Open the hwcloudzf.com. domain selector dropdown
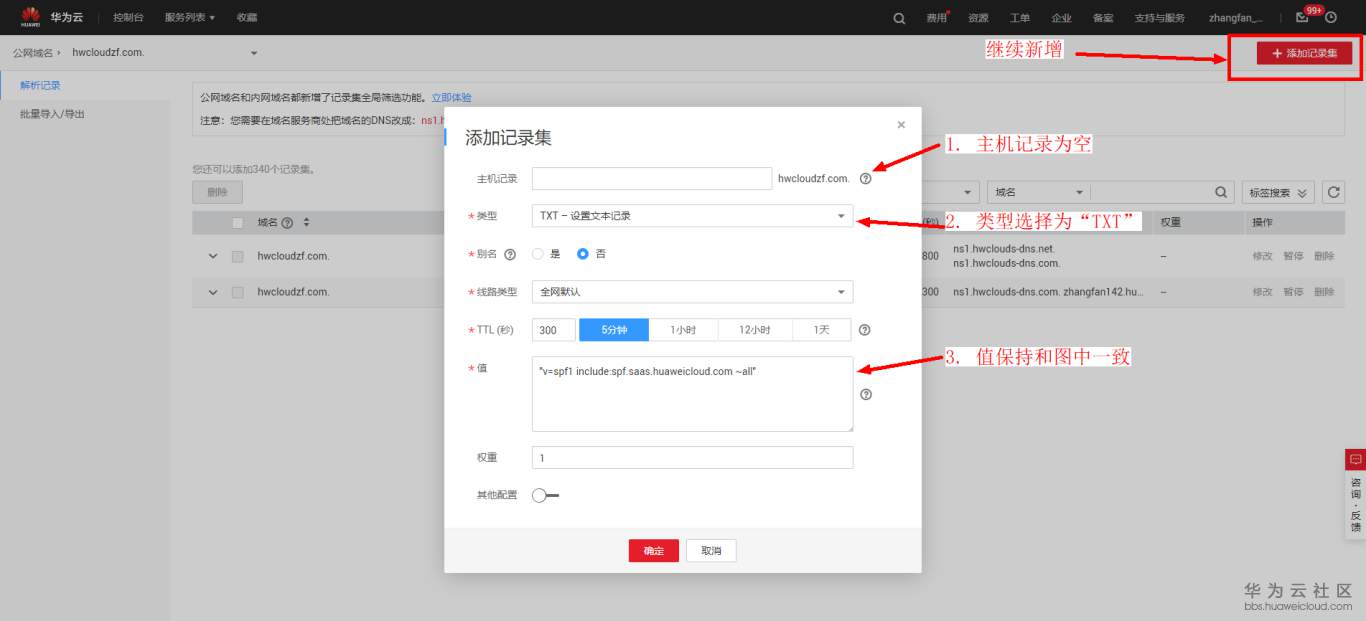 [x=165, y=52]
